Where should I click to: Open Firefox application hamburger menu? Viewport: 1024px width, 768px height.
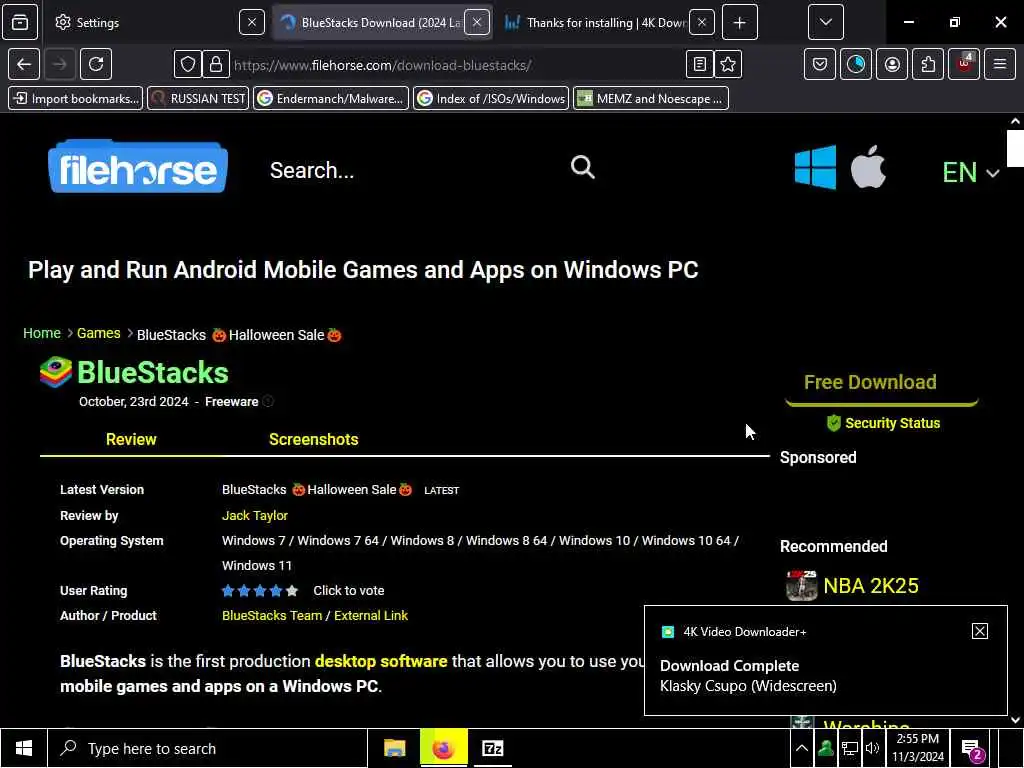pos(1000,64)
